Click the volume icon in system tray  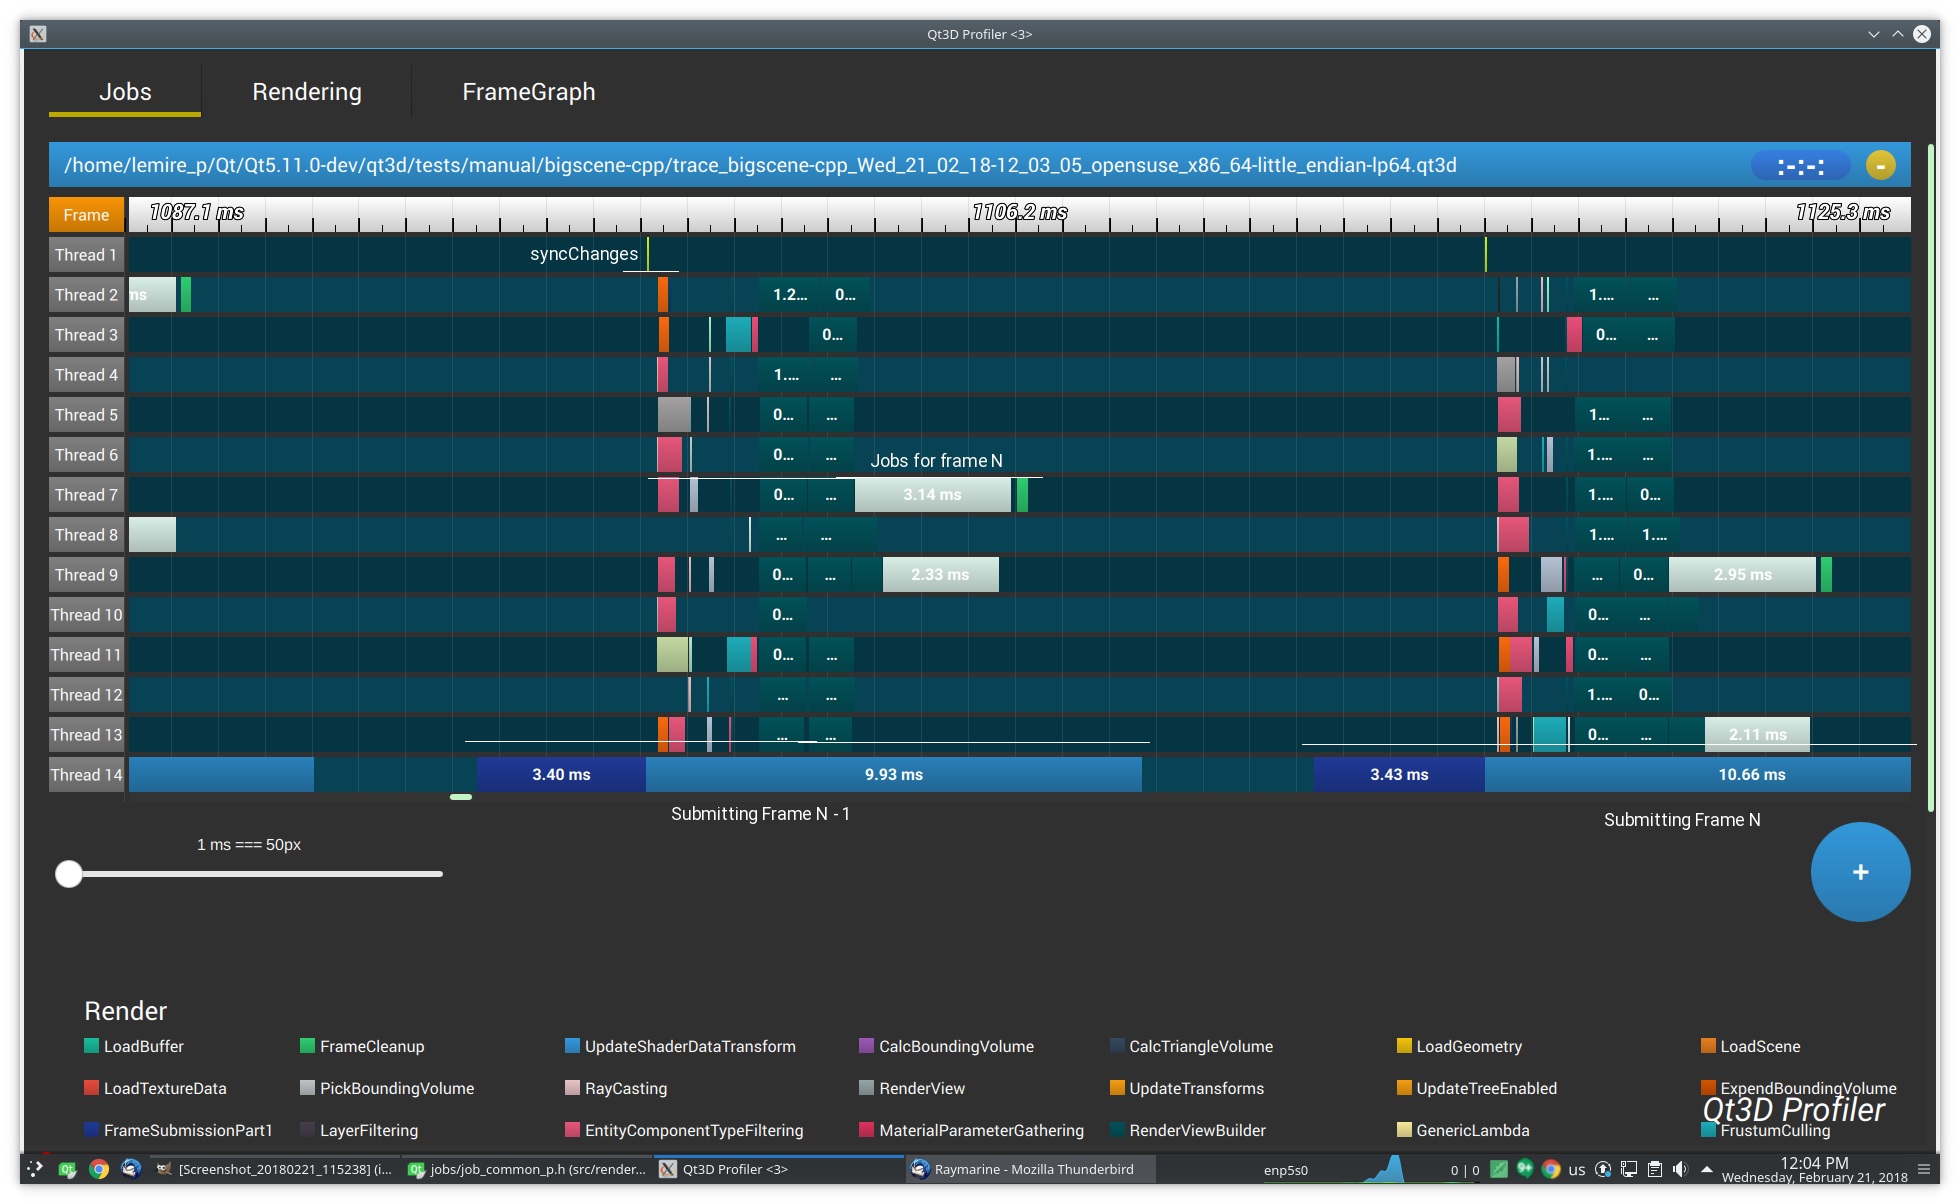(1680, 1169)
